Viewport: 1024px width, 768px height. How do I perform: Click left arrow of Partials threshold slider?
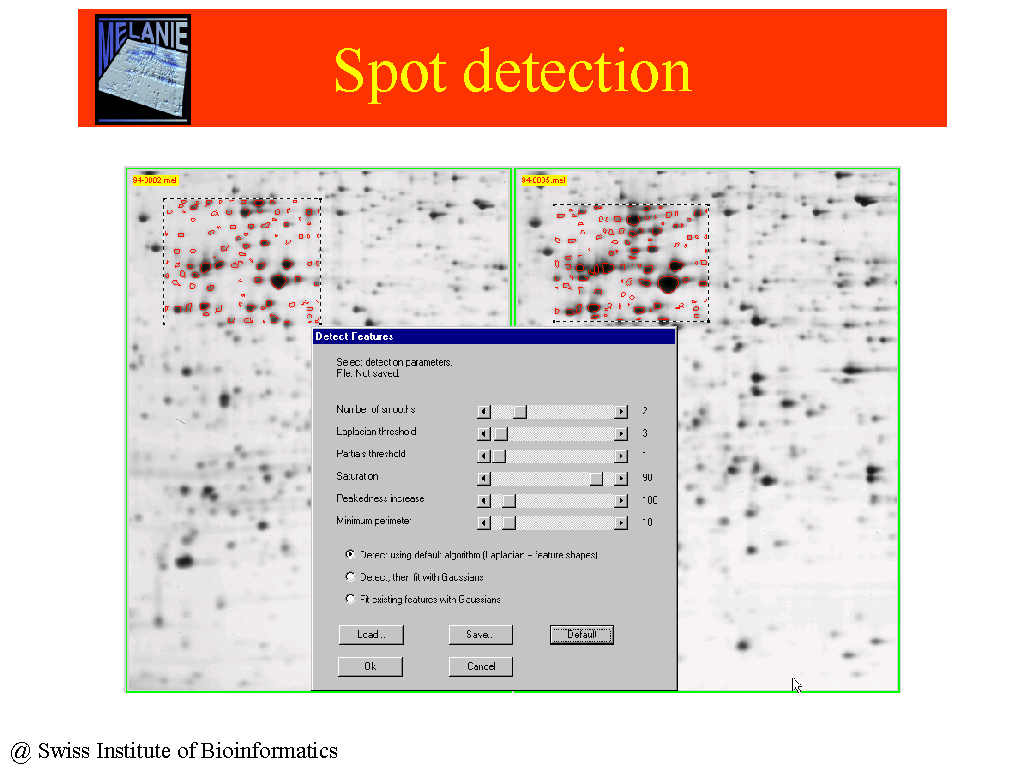484,456
